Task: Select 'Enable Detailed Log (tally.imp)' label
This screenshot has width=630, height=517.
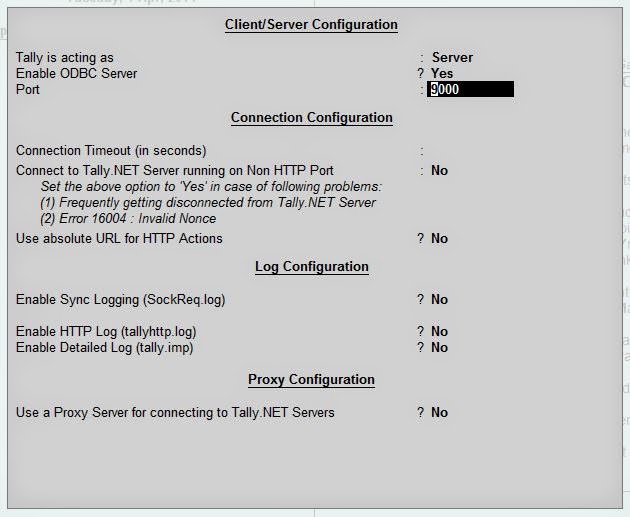Action: tap(104, 348)
